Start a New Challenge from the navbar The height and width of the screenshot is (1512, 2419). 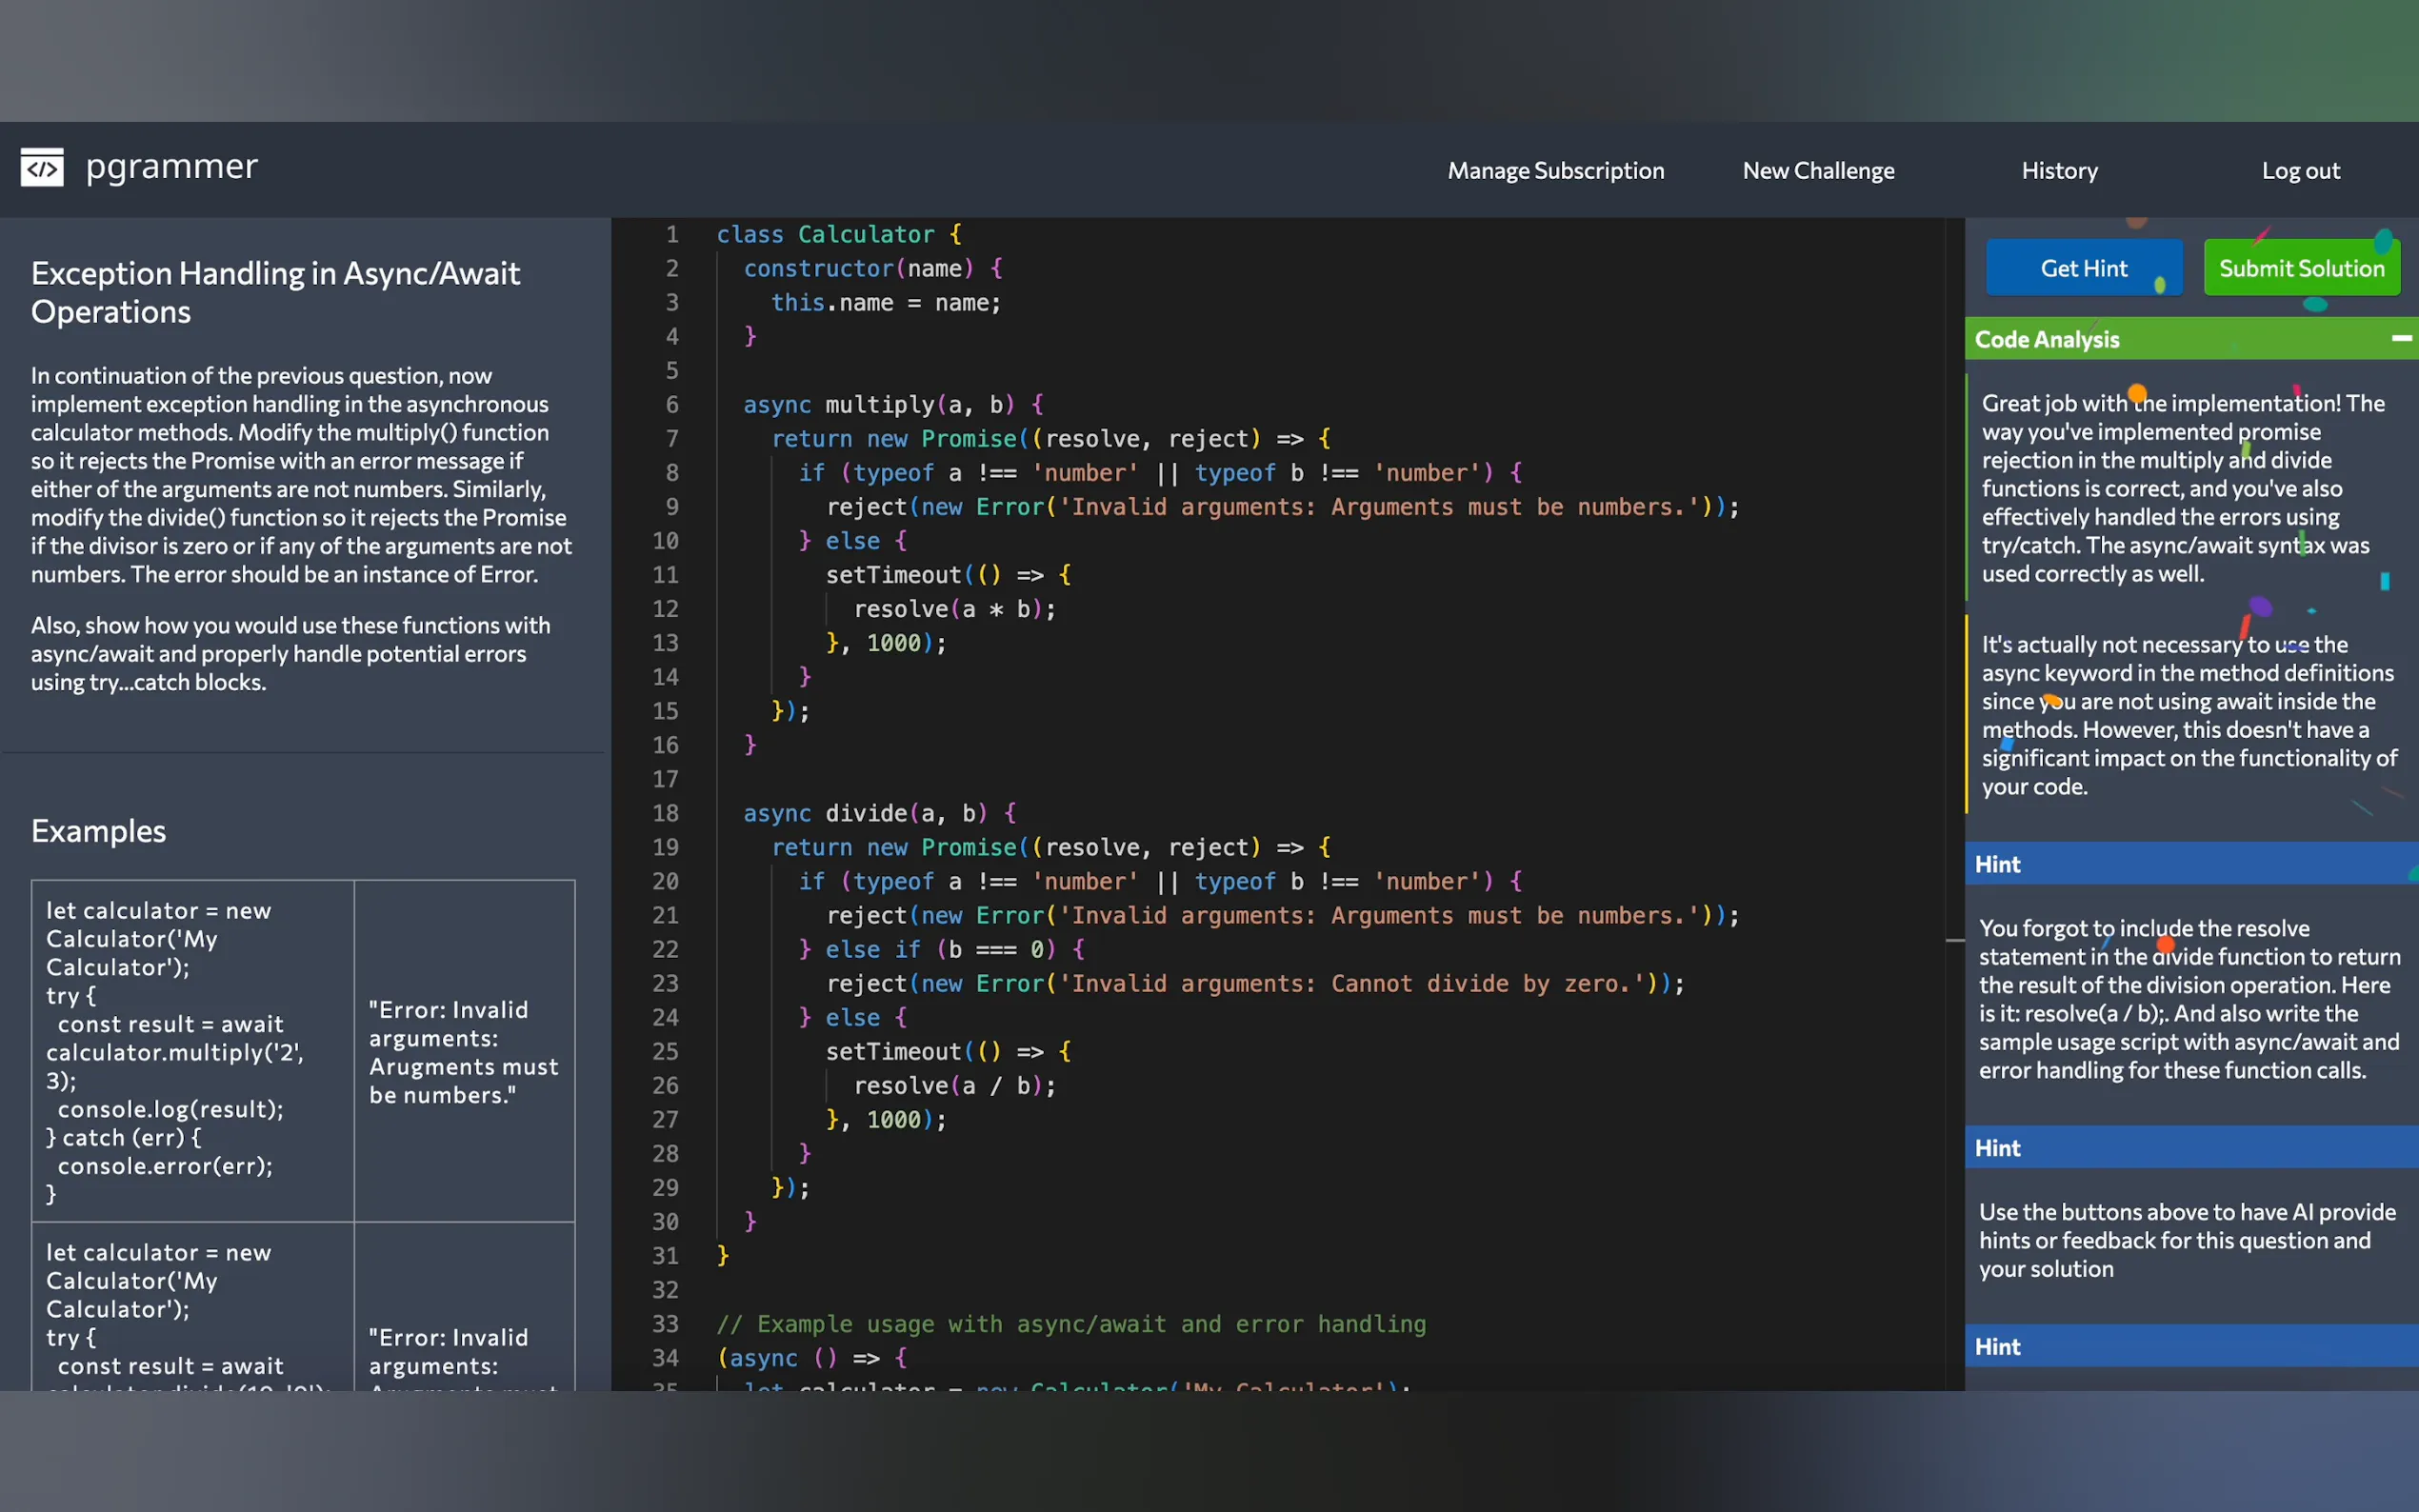[1817, 171]
